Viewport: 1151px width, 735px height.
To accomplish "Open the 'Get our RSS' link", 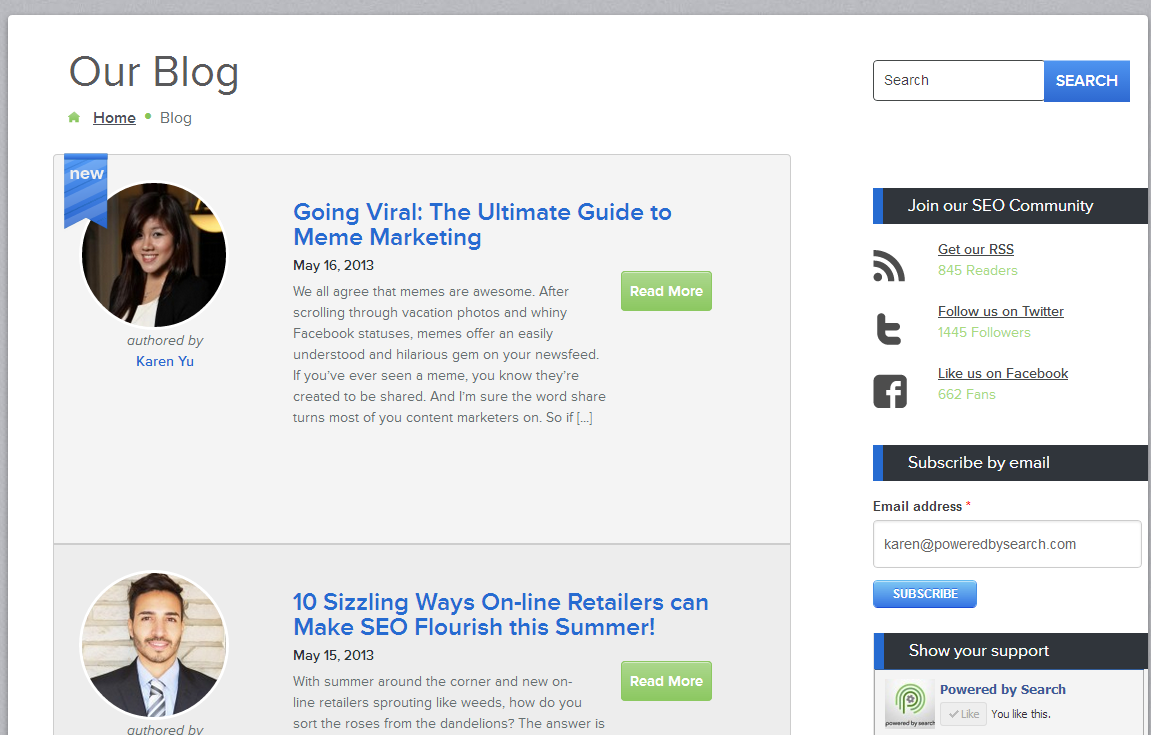I will click(x=976, y=249).
